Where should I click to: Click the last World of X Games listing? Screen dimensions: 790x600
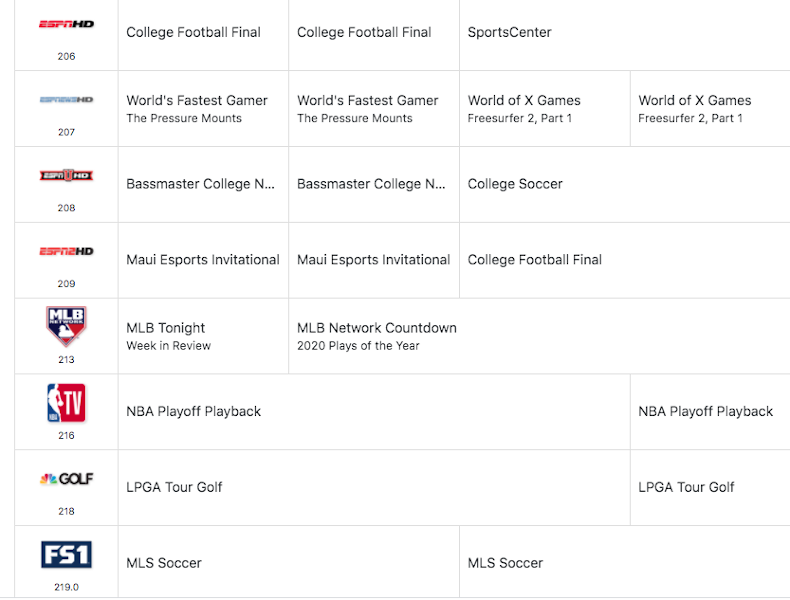point(695,108)
